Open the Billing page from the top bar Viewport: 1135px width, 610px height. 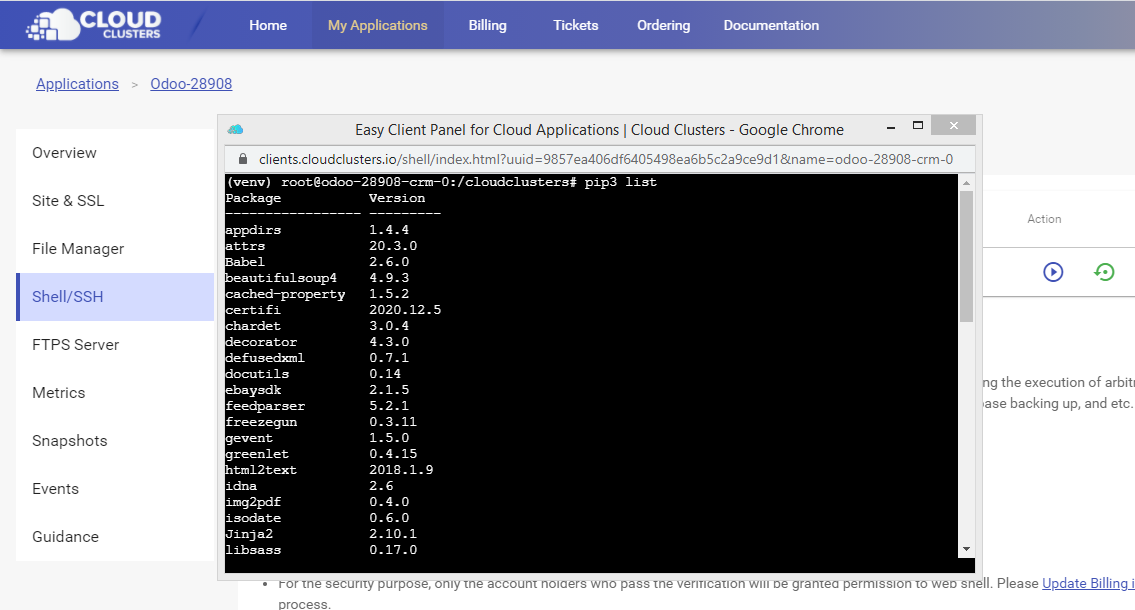[487, 25]
